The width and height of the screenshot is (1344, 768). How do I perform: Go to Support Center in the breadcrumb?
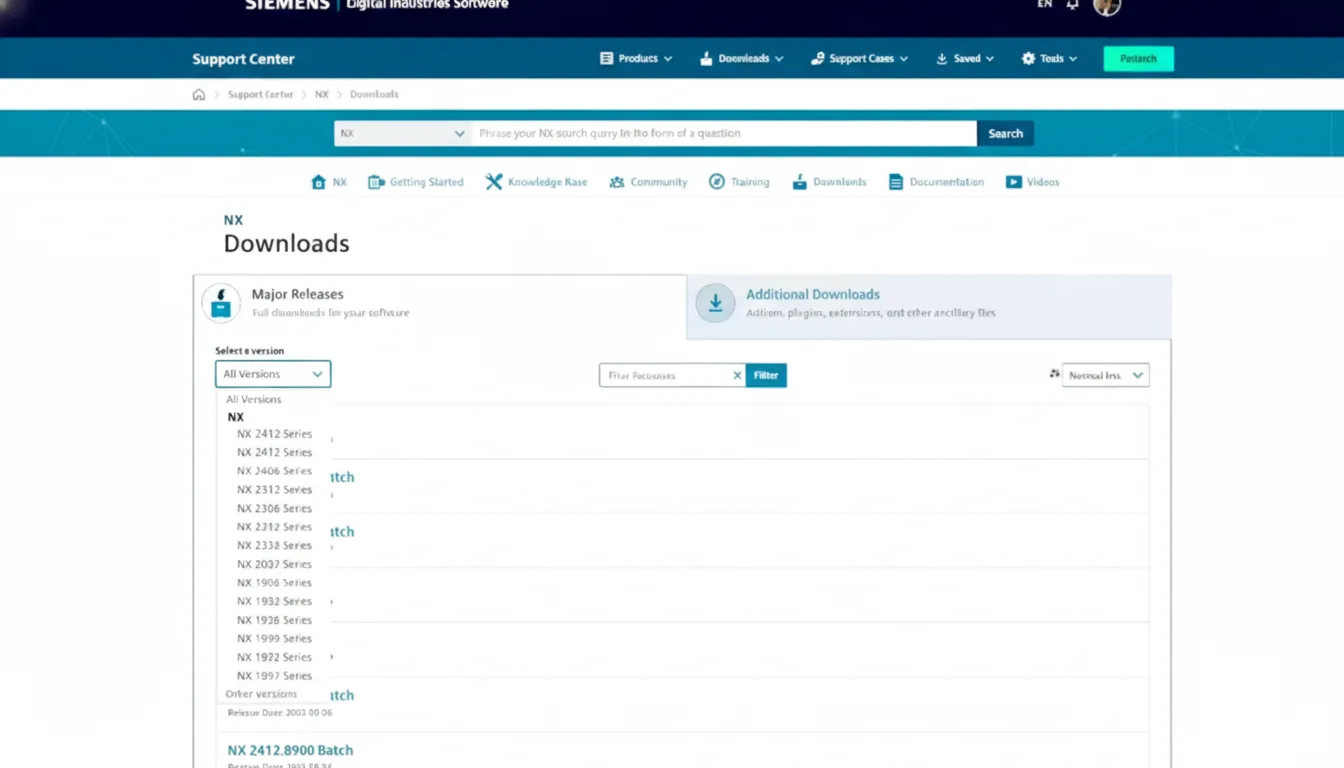[x=261, y=95]
